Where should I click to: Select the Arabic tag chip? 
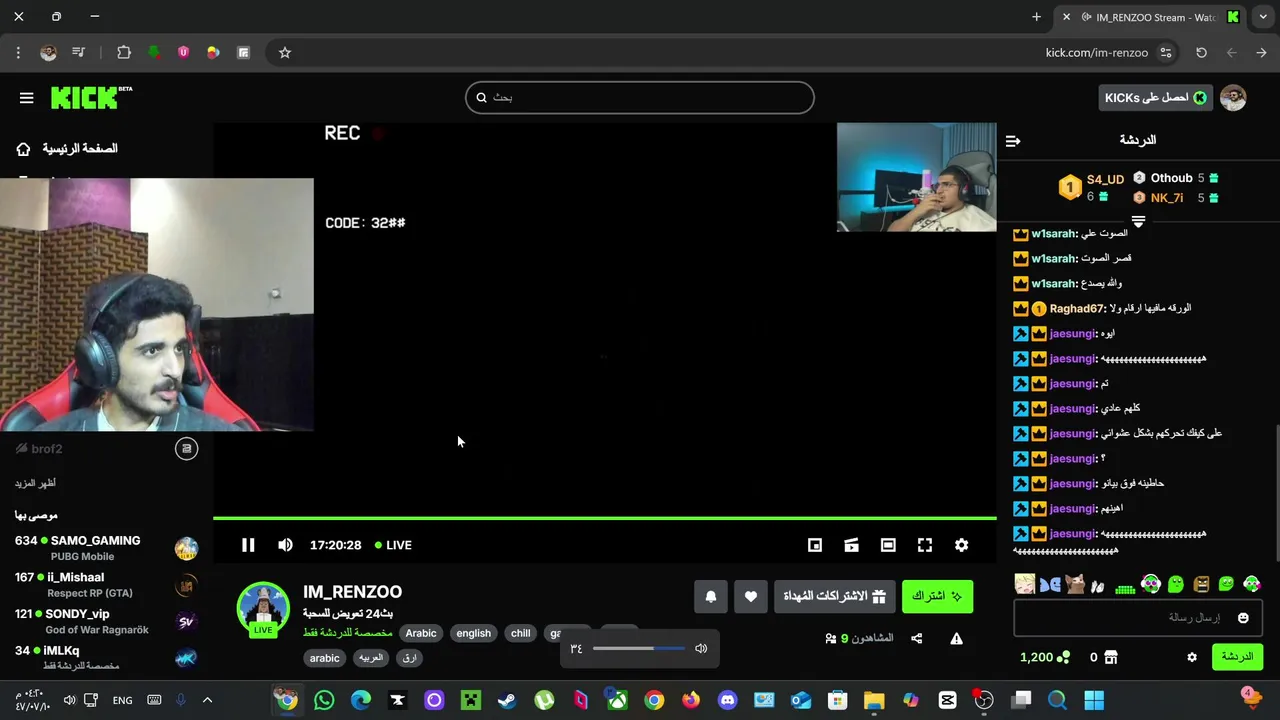click(x=421, y=633)
